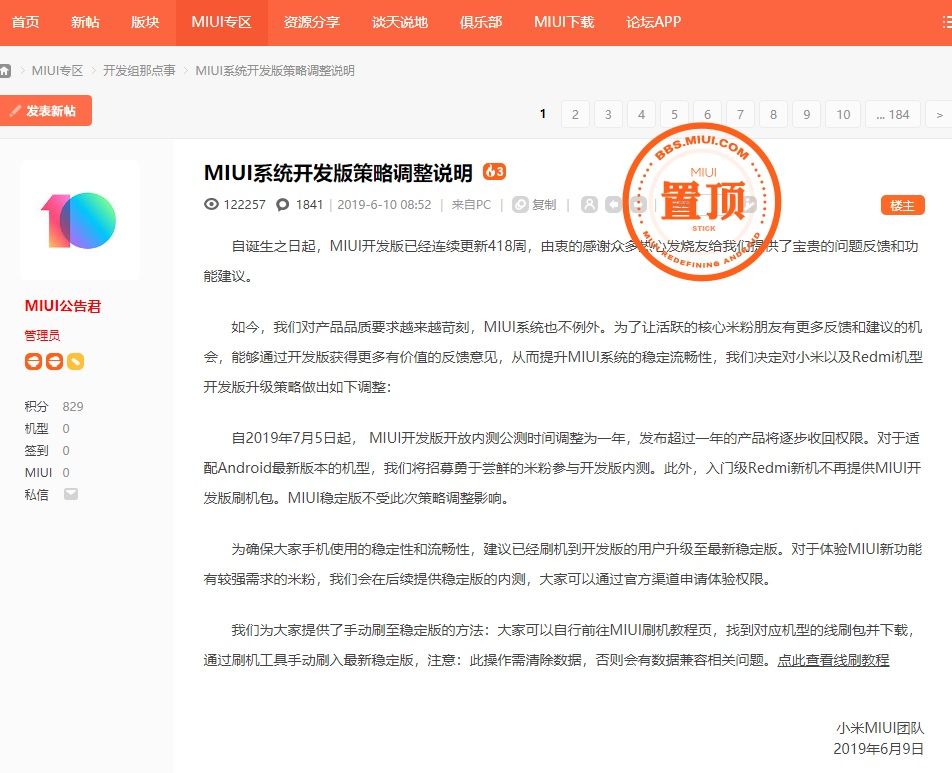Click the next page arrow button
This screenshot has width=952, height=773.
point(939,114)
